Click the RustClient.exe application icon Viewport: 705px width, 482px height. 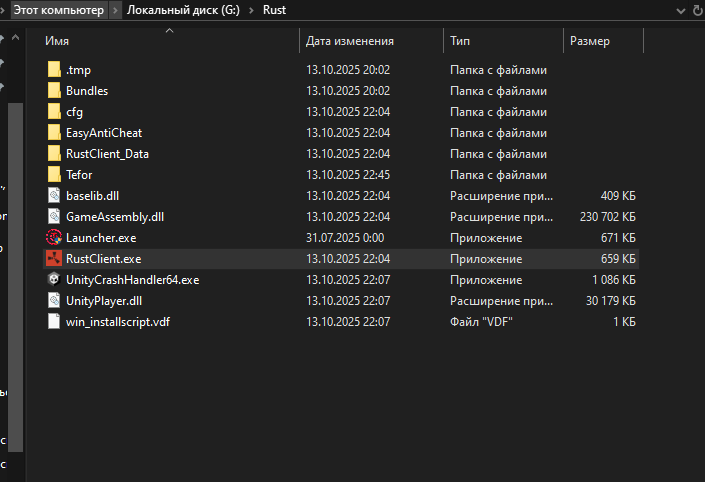pyautogui.click(x=54, y=258)
